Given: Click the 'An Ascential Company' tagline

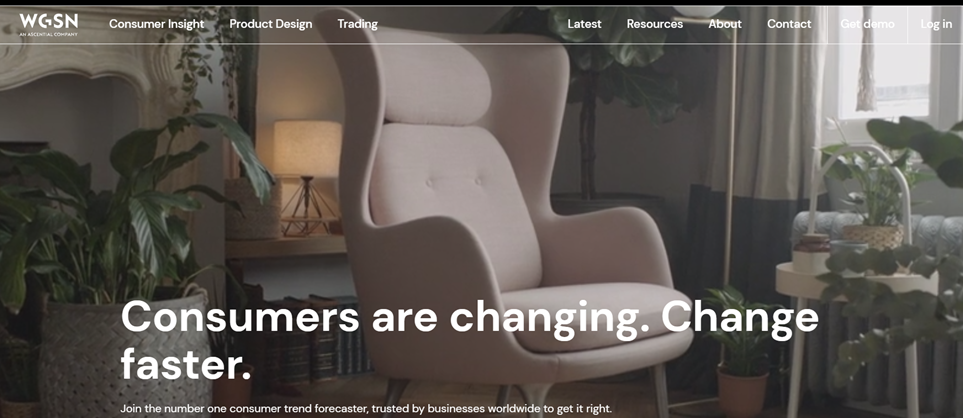Looking at the screenshot, I should pos(49,34).
